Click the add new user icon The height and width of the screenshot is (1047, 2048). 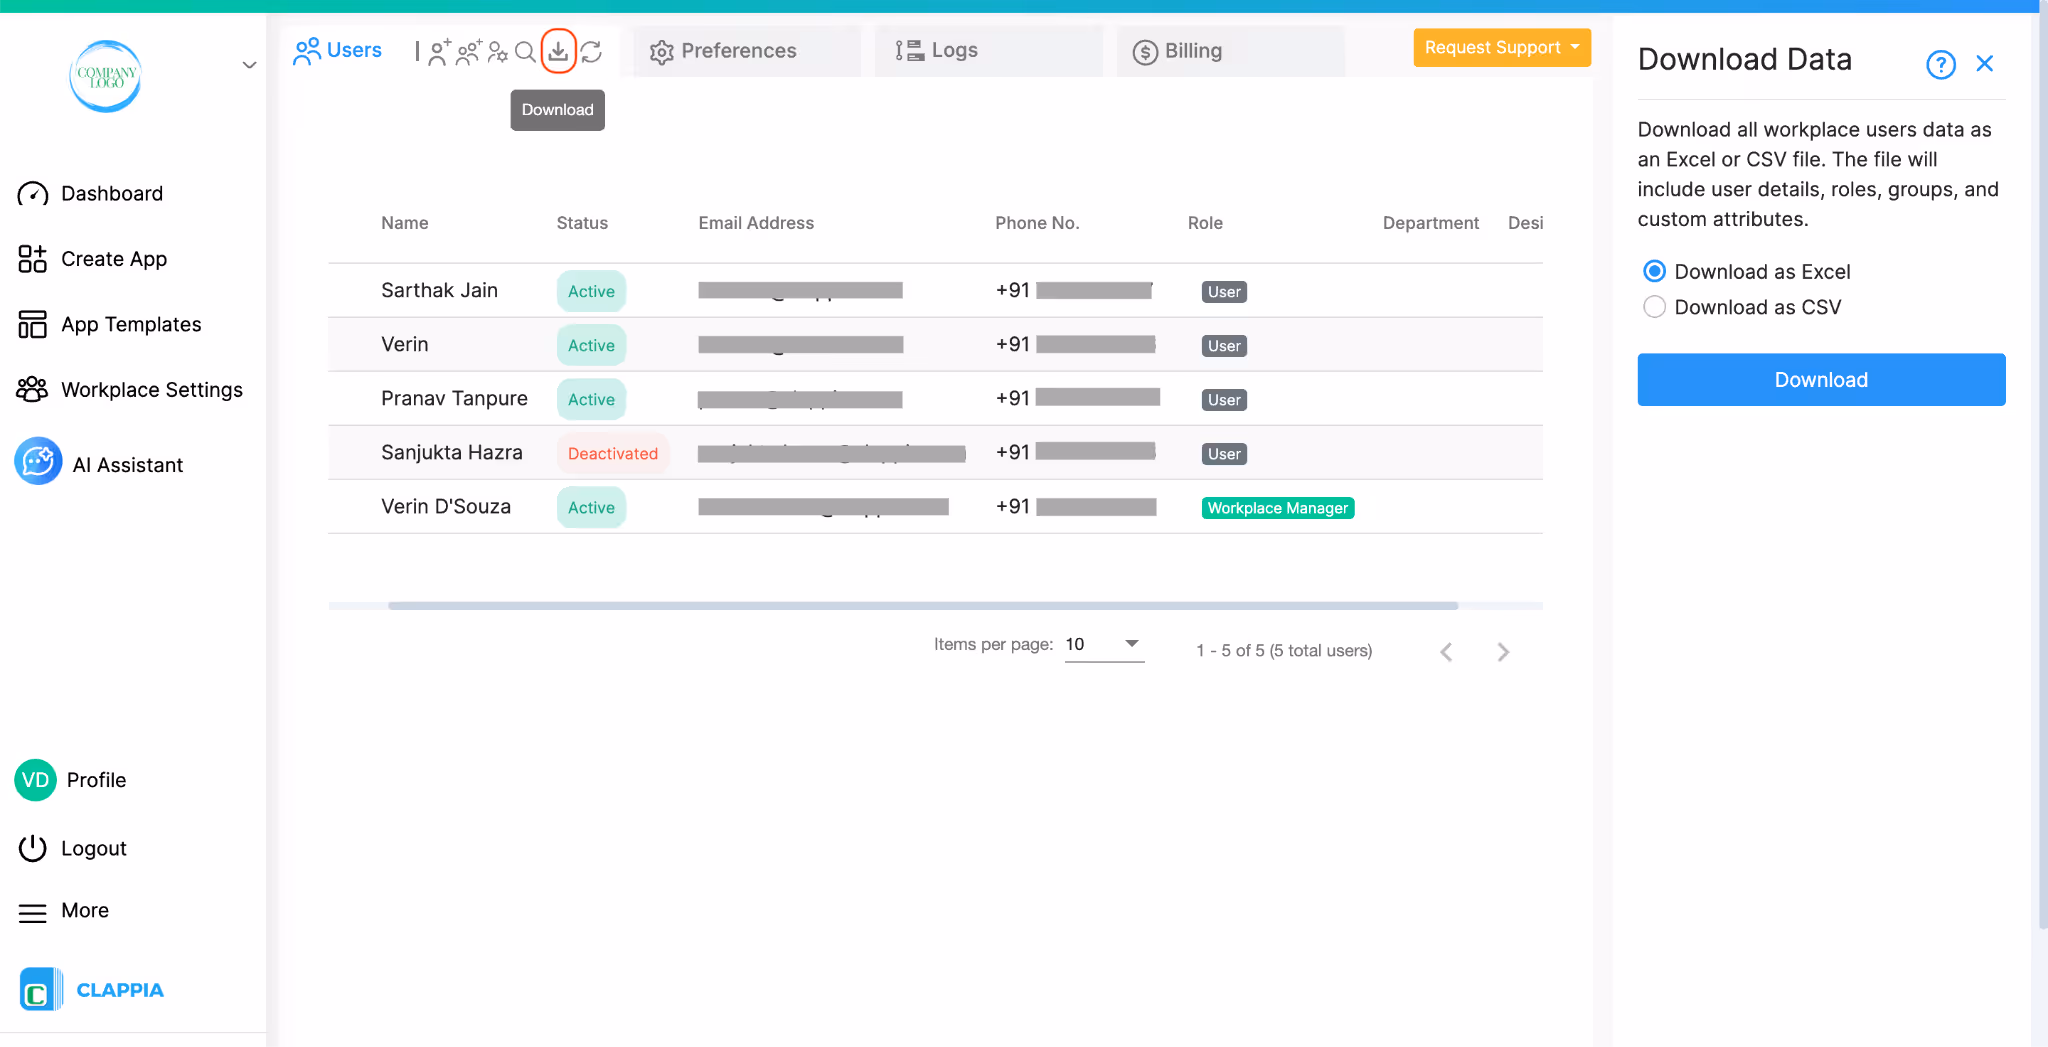click(438, 51)
